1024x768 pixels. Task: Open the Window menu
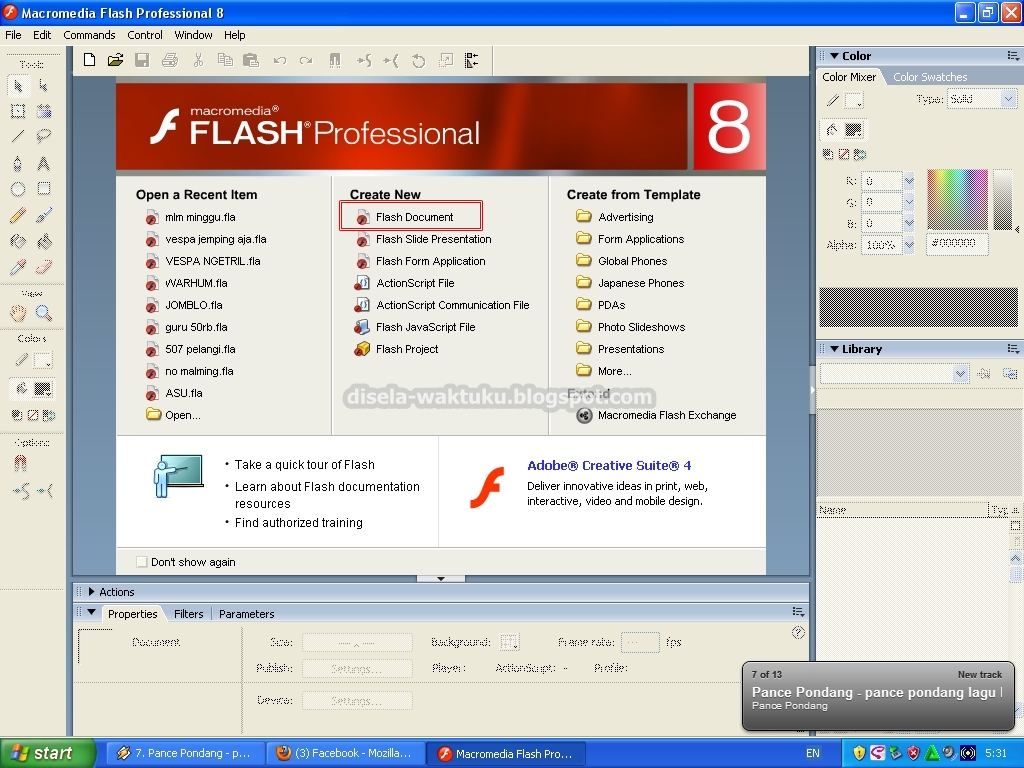click(193, 35)
